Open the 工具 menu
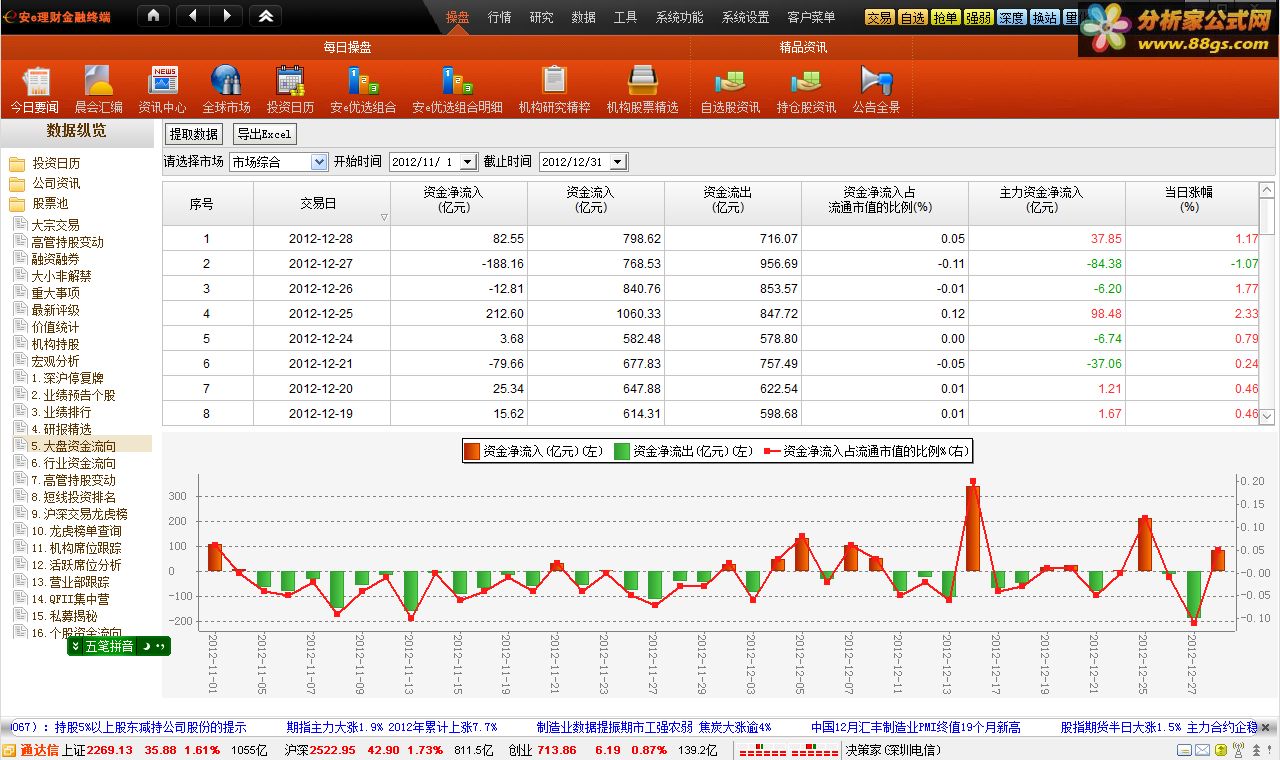Image resolution: width=1280 pixels, height=760 pixels. click(625, 17)
